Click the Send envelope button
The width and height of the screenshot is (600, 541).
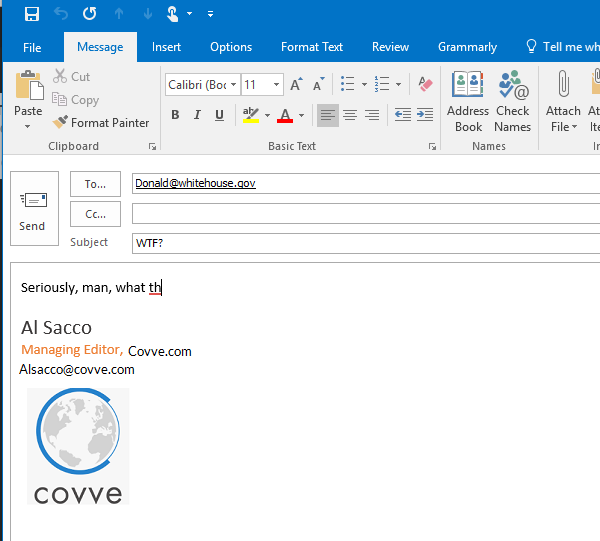coord(32,211)
